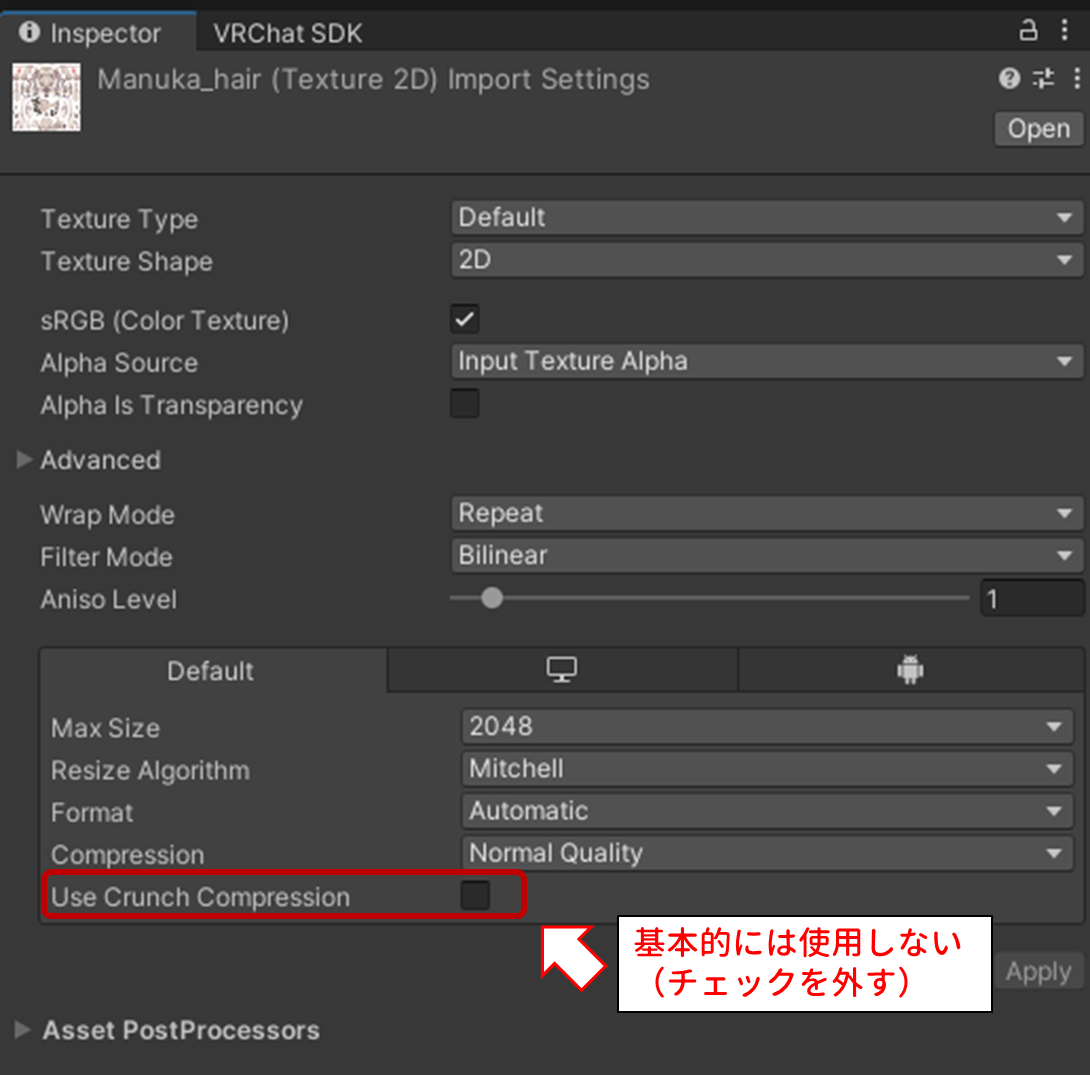
Task: Uncheck the sRGB (Color Texture) checkbox
Action: coord(465,320)
